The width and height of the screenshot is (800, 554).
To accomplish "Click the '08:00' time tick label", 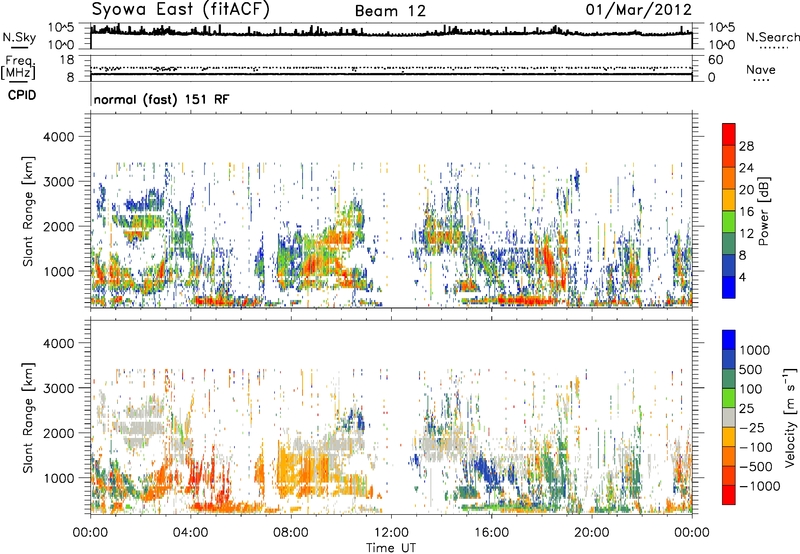I will point(291,533).
